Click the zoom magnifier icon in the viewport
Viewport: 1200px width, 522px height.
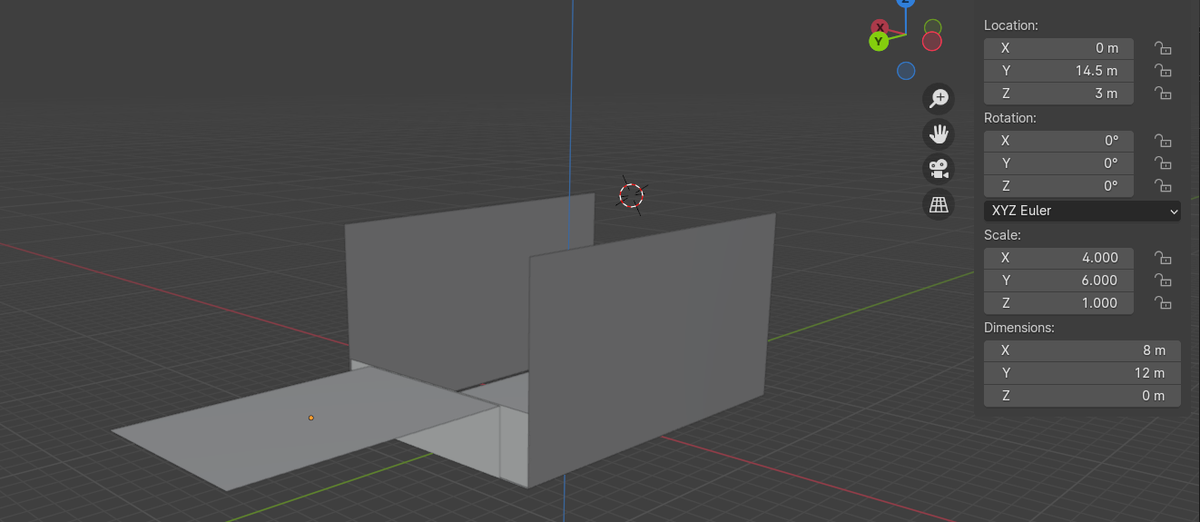(938, 98)
